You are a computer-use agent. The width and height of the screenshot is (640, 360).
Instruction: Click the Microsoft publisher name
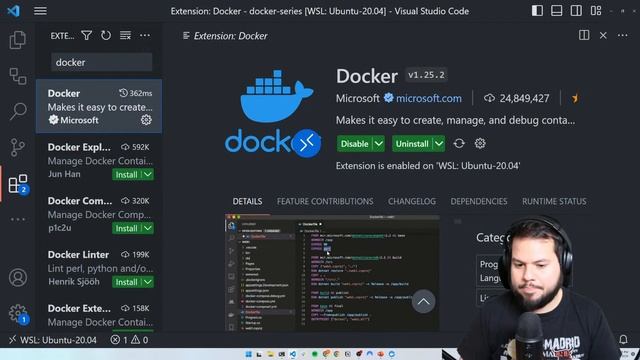[358, 98]
